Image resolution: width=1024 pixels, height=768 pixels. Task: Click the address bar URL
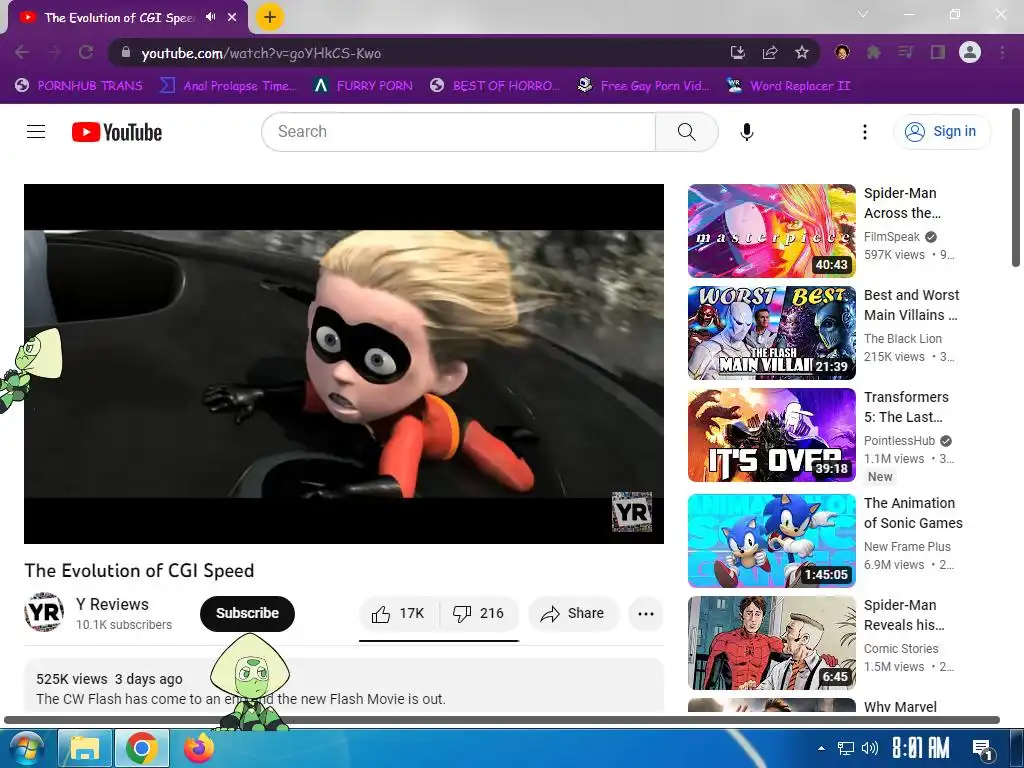coord(261,54)
